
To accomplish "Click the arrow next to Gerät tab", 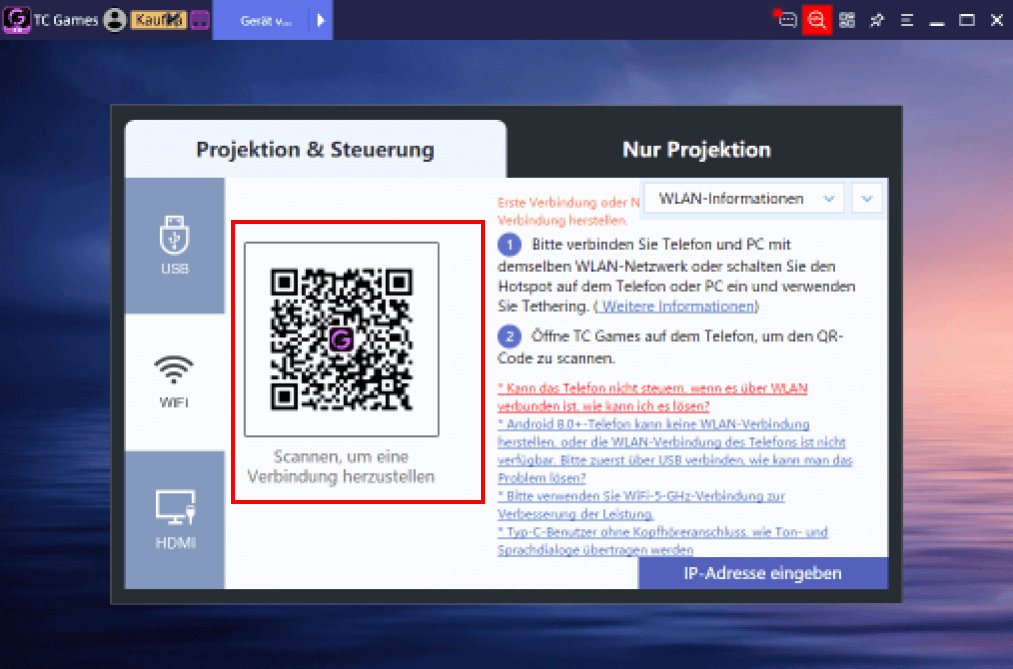I will [x=321, y=21].
